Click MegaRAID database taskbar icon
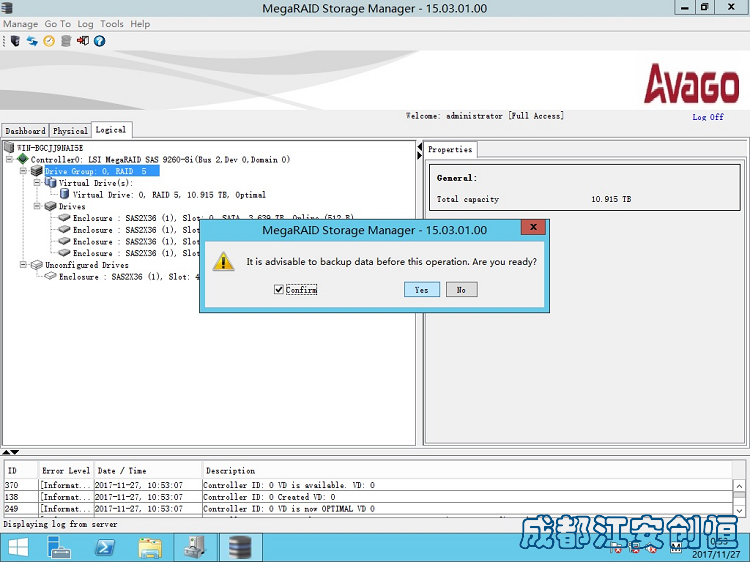This screenshot has width=750, height=562. tap(240, 548)
